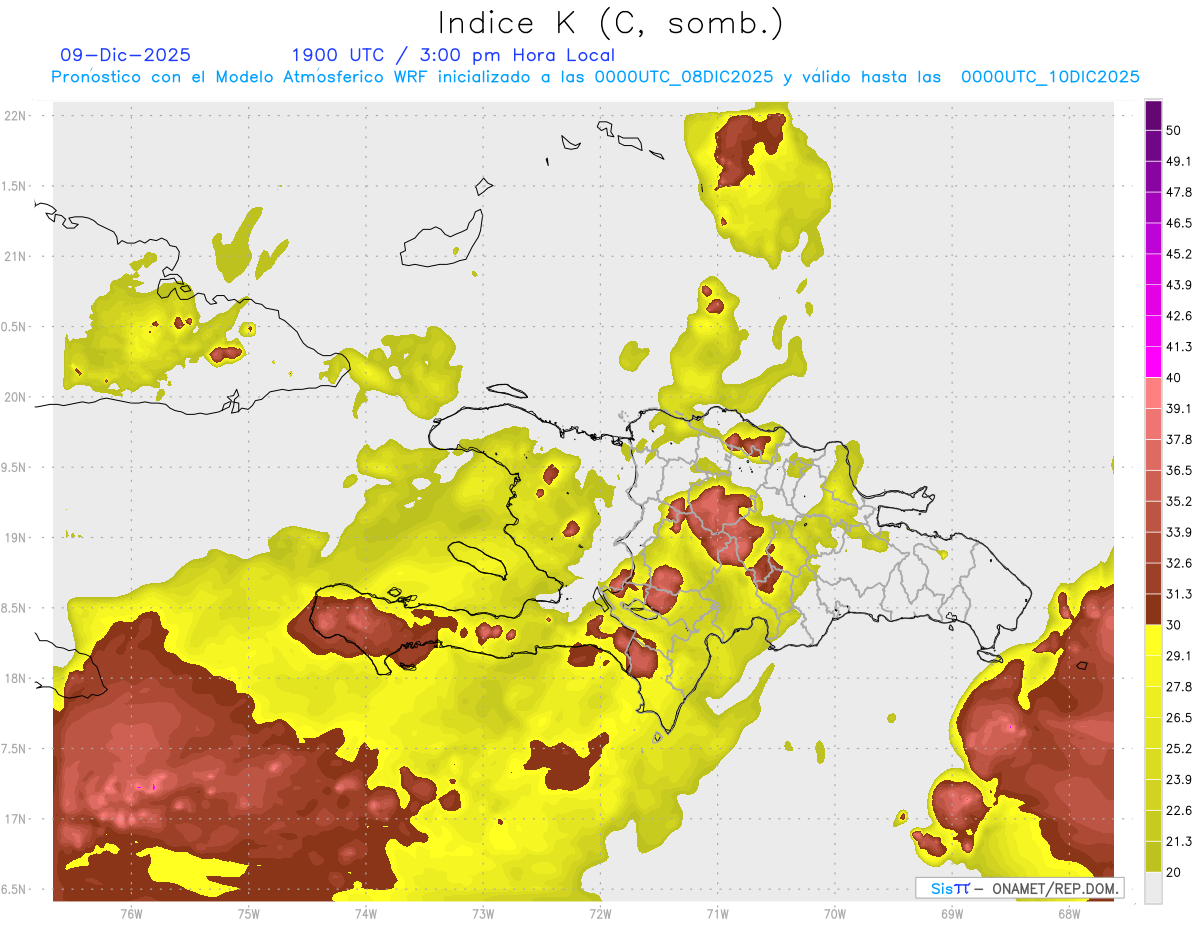
Task: Click the '27.8' color scale value
Action: pyautogui.click(x=1179, y=687)
